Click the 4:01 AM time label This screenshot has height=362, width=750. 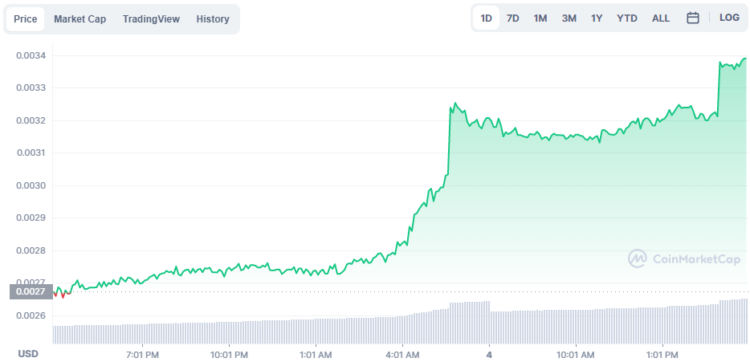(403, 355)
